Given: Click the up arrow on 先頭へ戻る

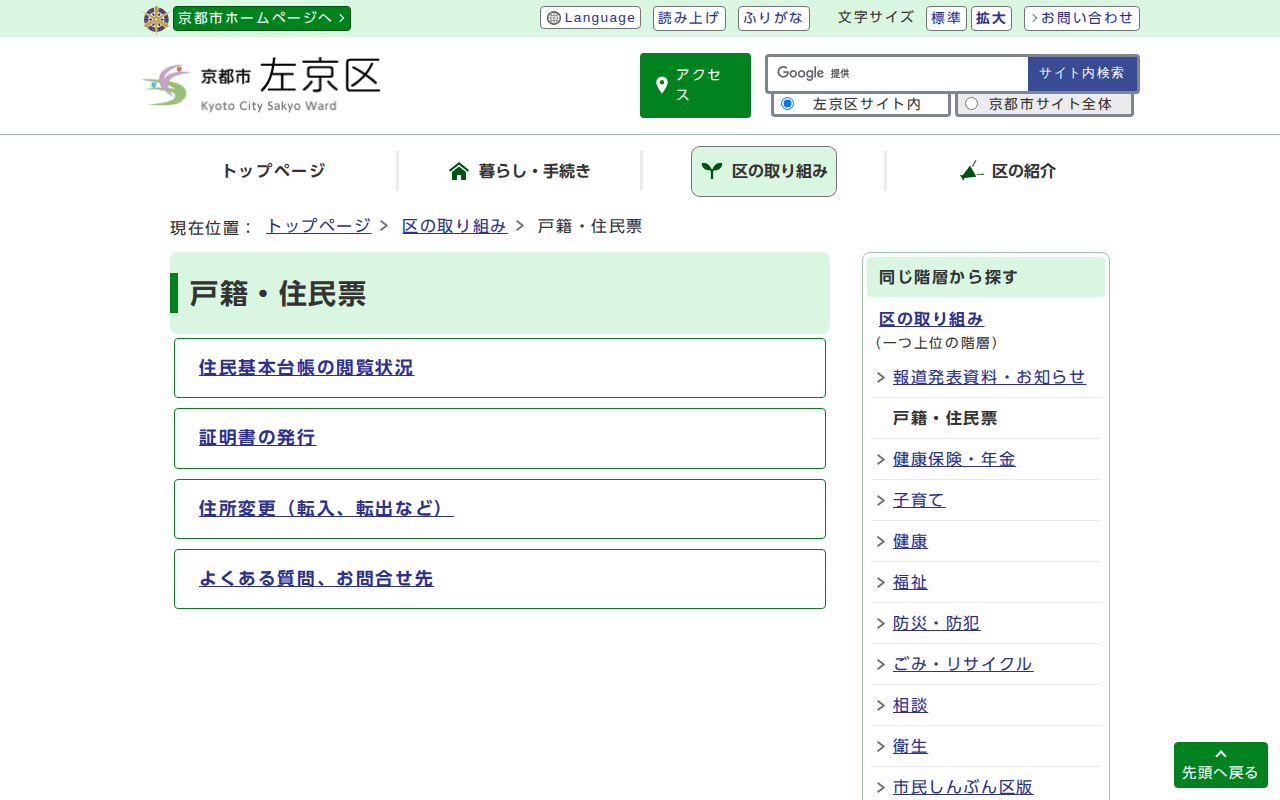Looking at the screenshot, I should [x=1220, y=754].
